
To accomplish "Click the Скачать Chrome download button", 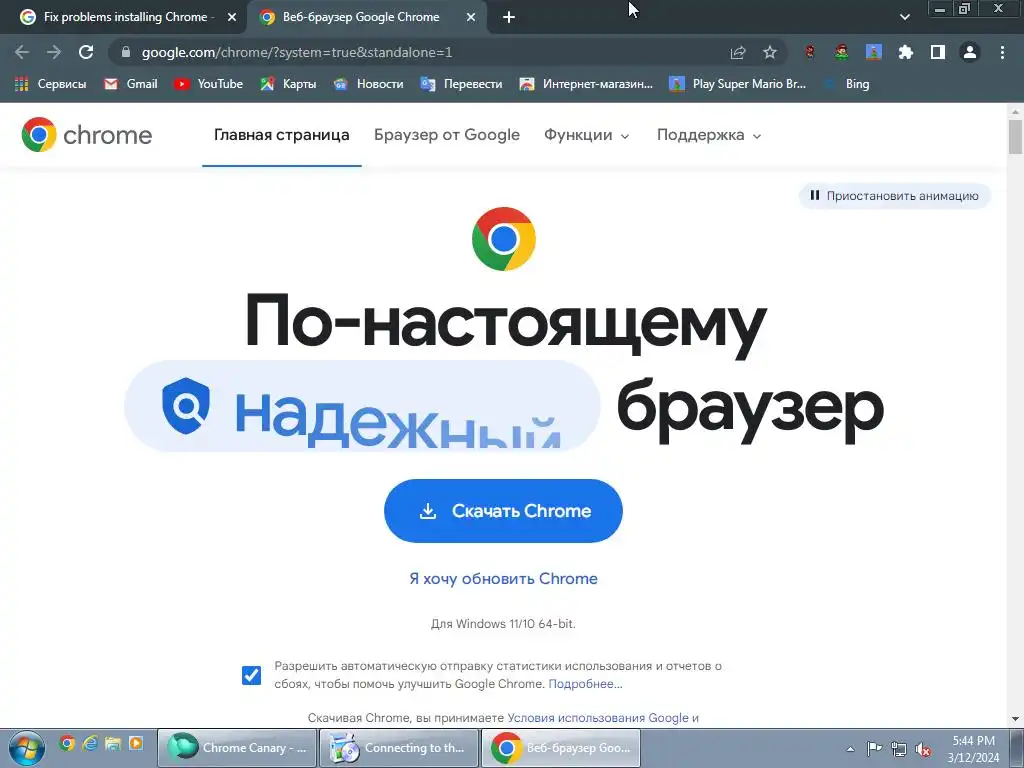I will click(503, 511).
